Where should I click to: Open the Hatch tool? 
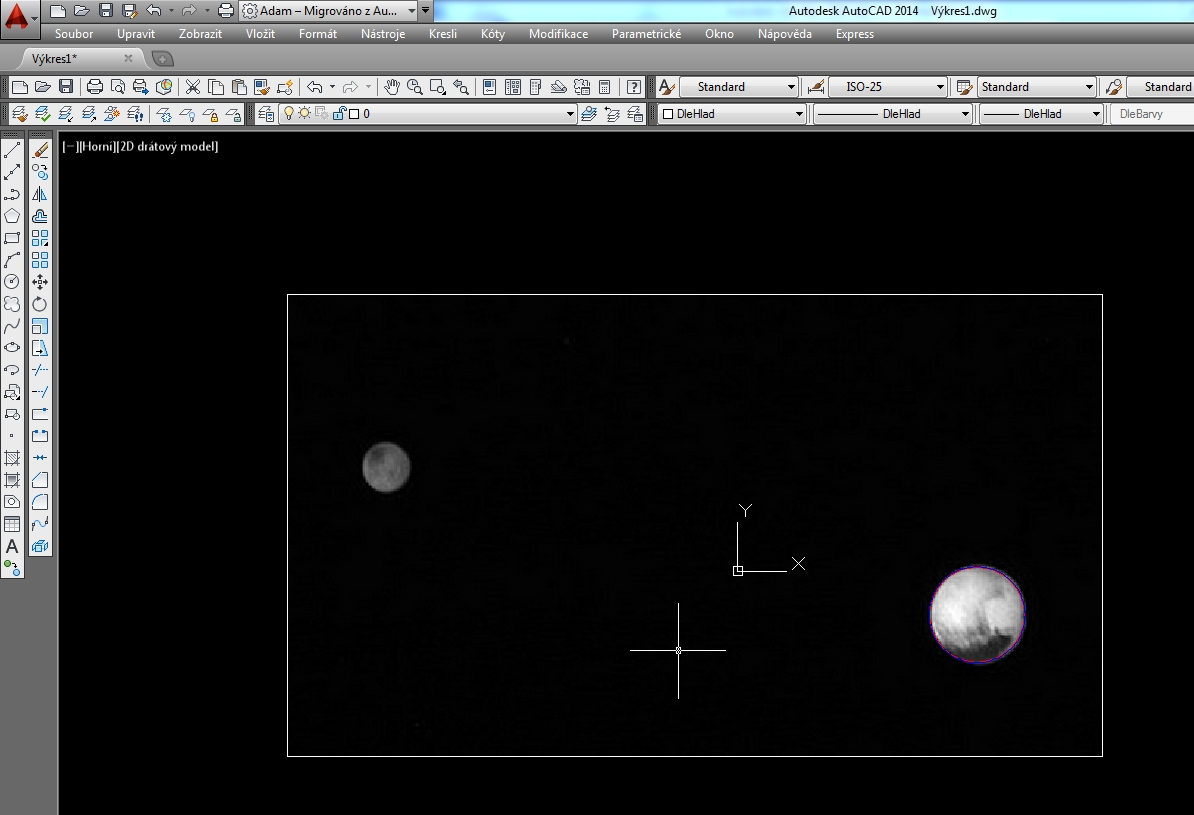click(12, 459)
